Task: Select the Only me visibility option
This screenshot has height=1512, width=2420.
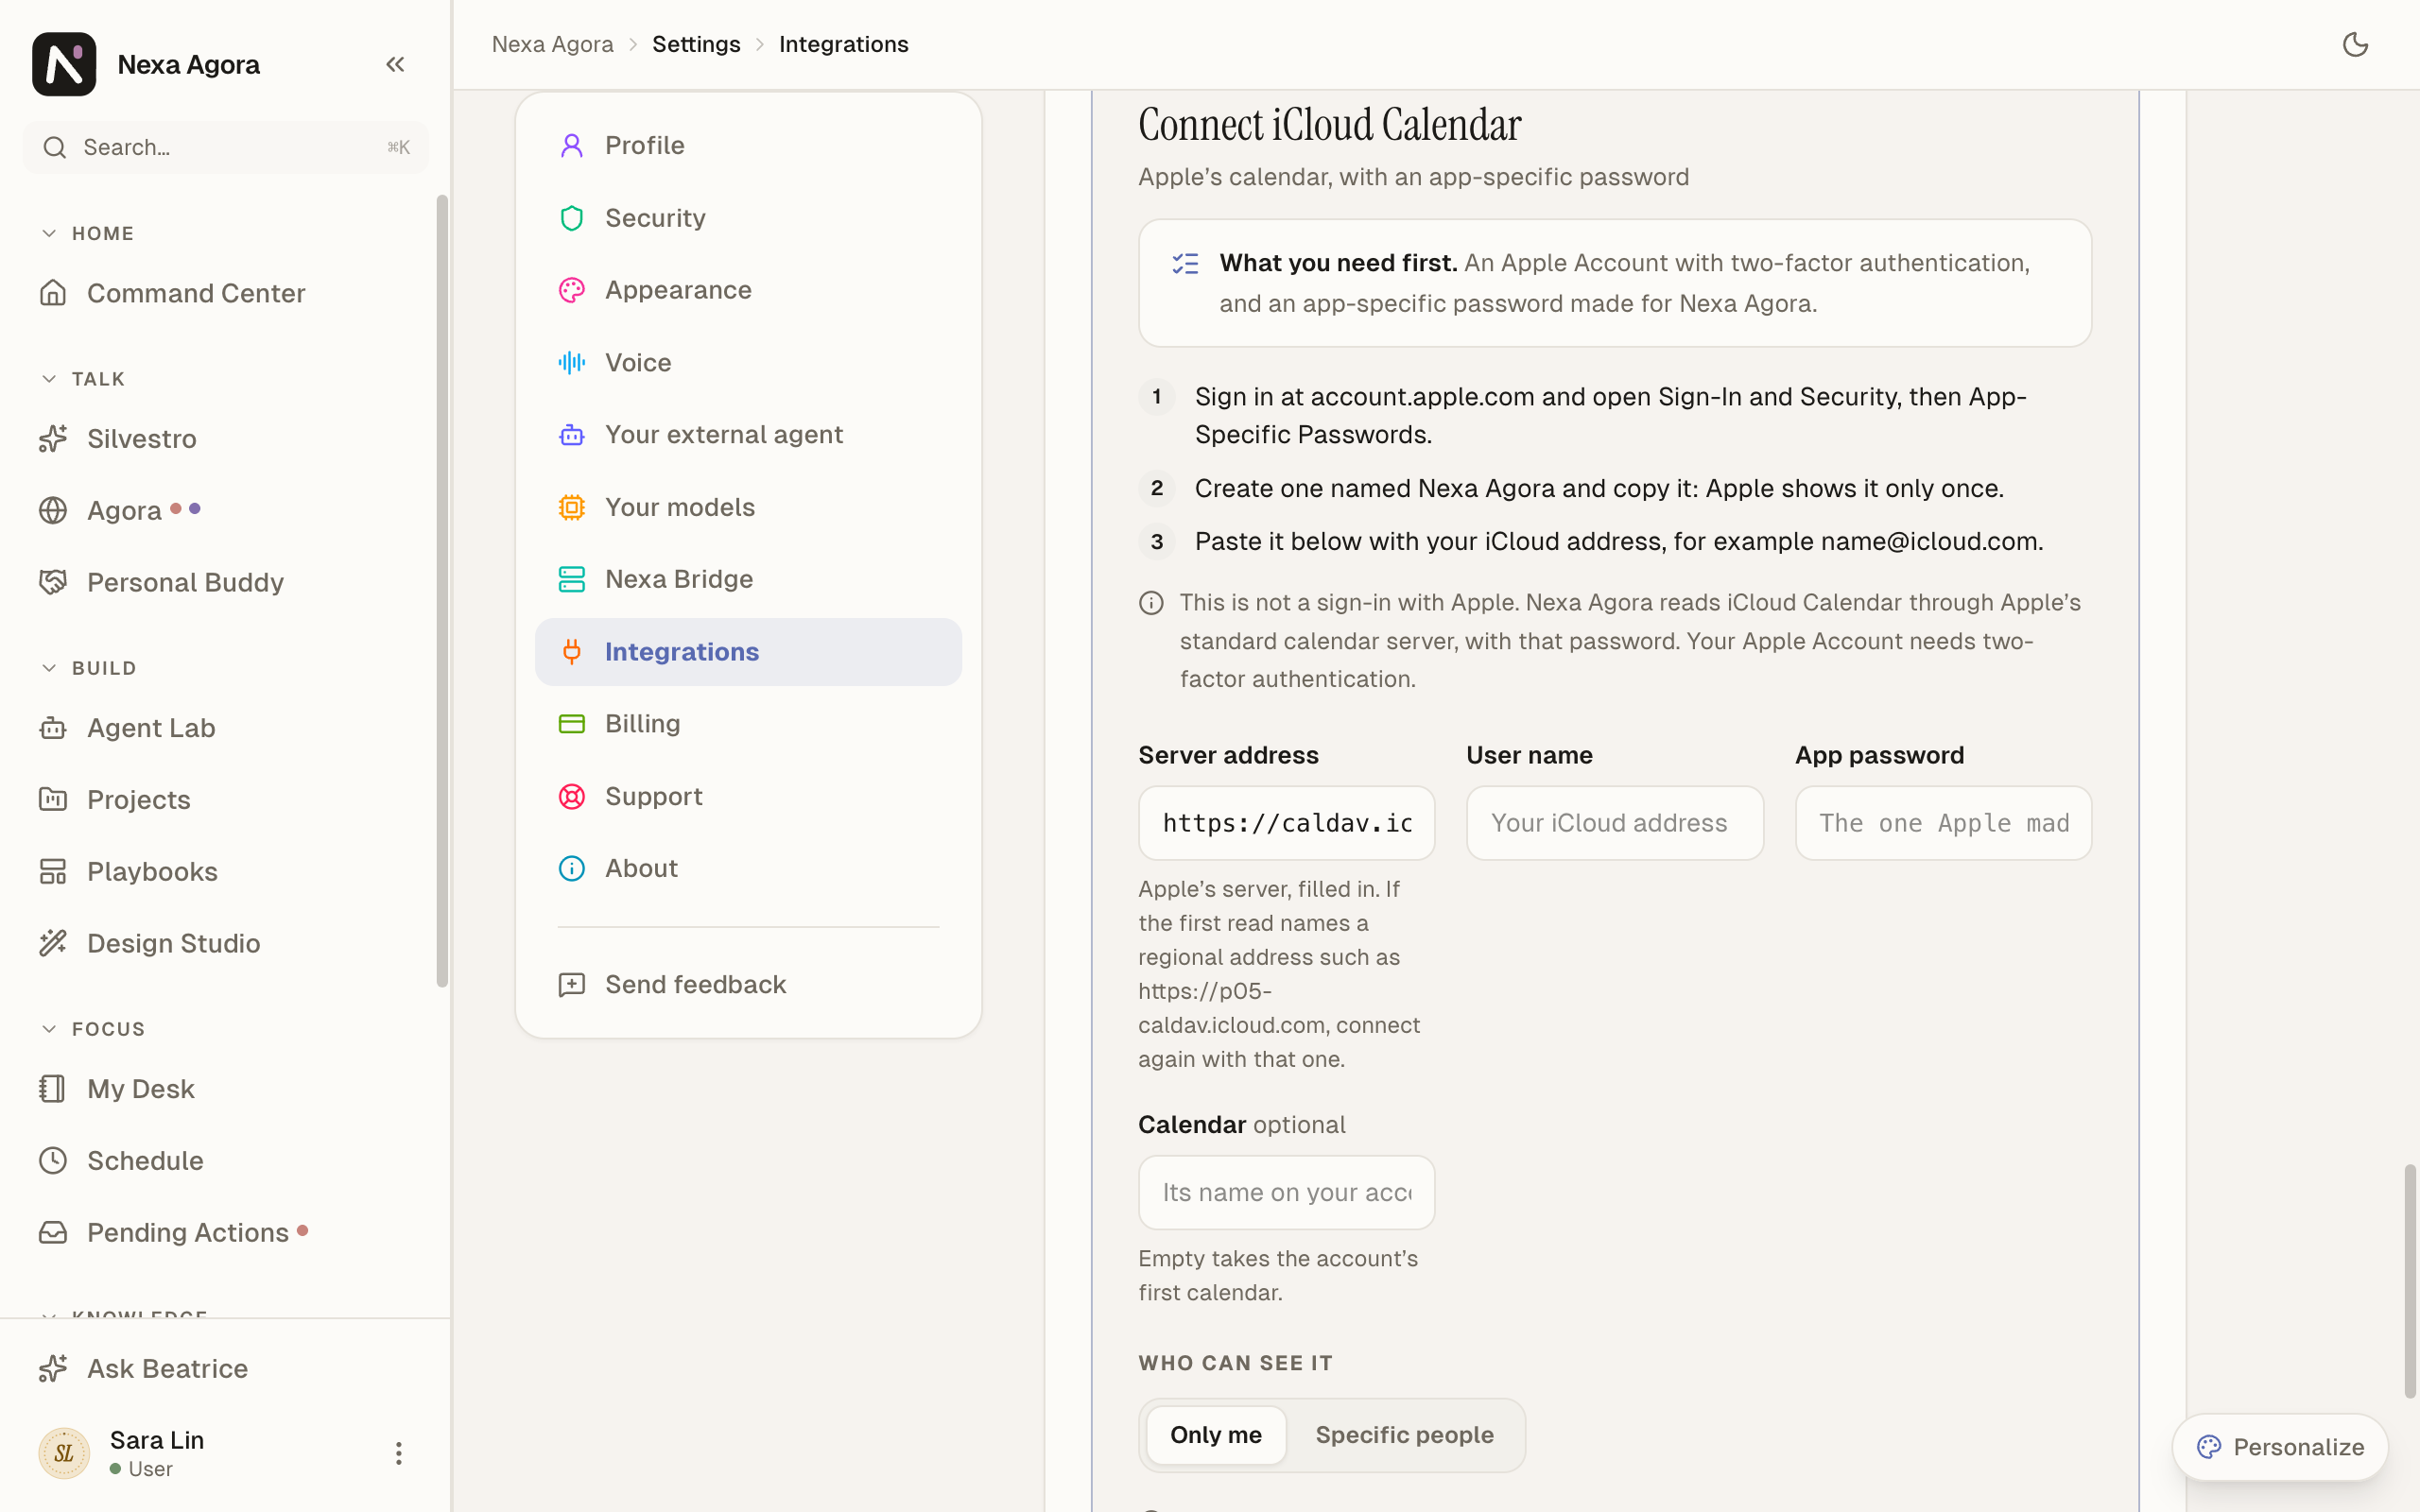Action: pyautogui.click(x=1215, y=1435)
